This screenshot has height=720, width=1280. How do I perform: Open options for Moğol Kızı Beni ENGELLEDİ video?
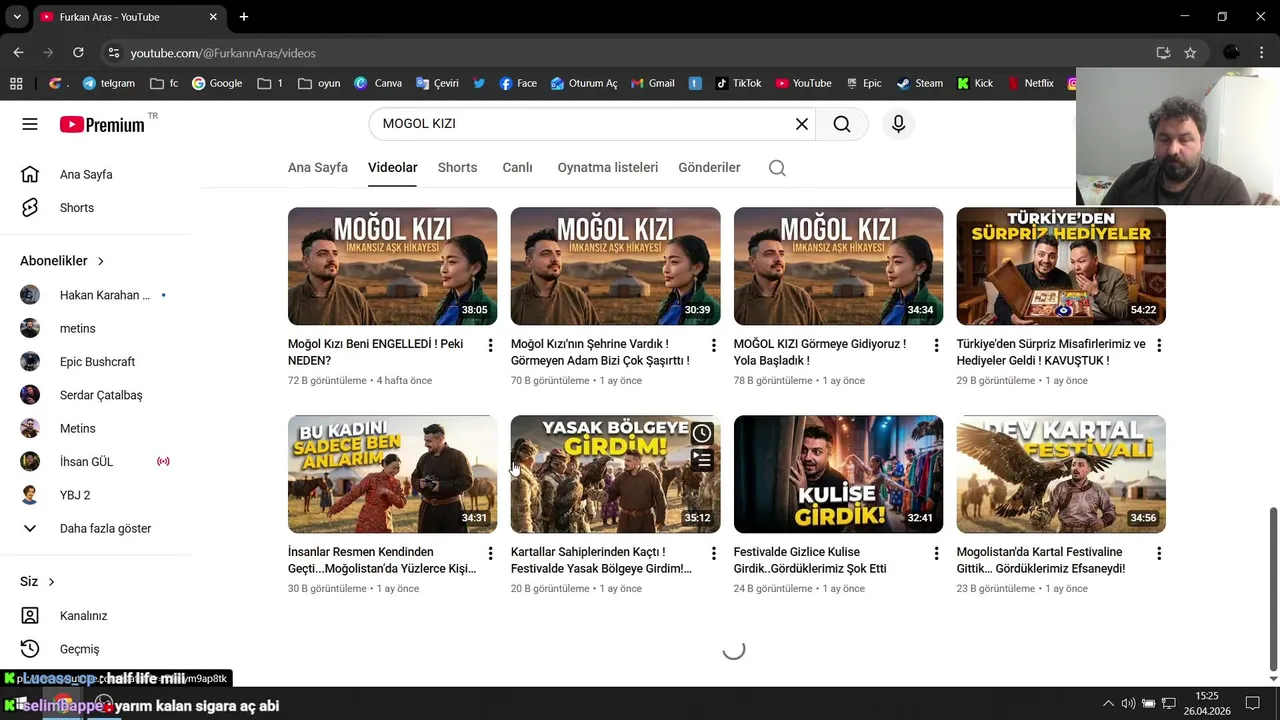490,345
